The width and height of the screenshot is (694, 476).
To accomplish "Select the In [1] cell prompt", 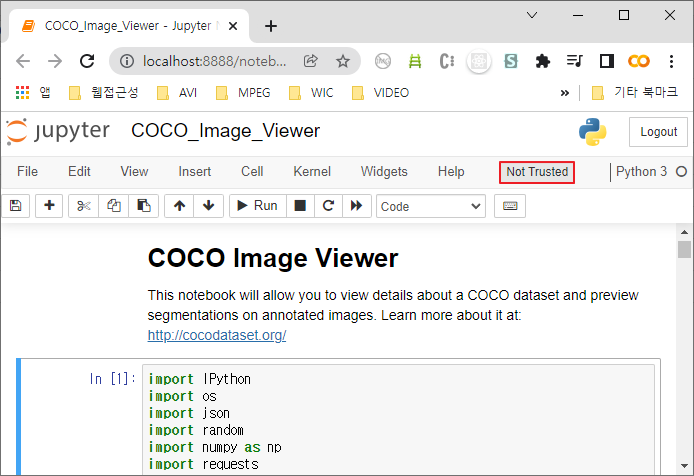I will (113, 379).
